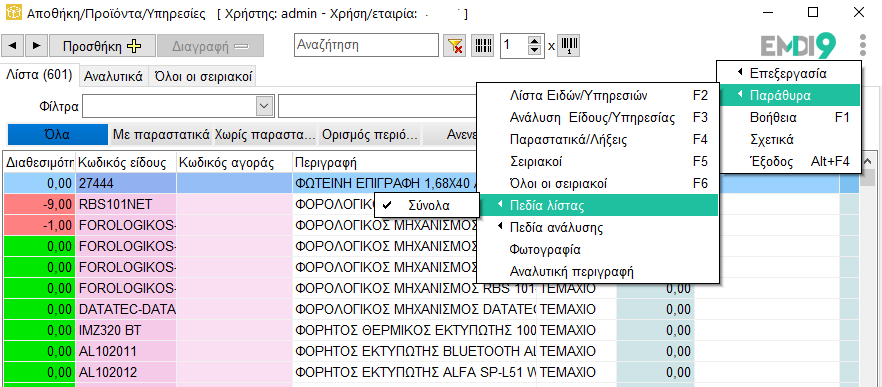Select the Με παραστατικά filter button
The height and width of the screenshot is (387, 882).
[x=161, y=134]
